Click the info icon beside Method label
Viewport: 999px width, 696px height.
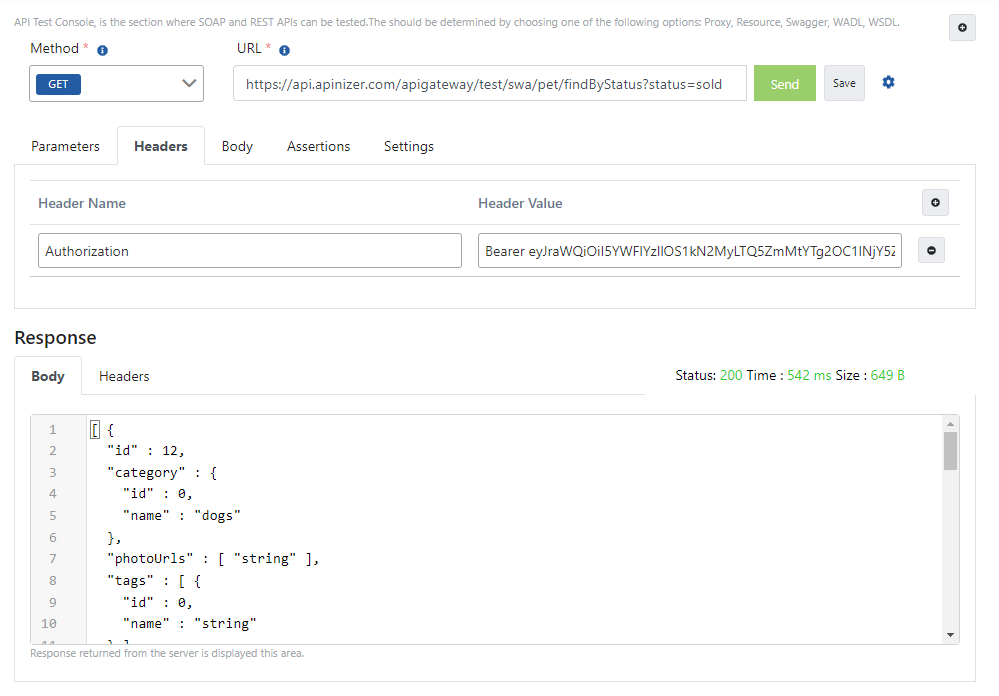coord(102,50)
